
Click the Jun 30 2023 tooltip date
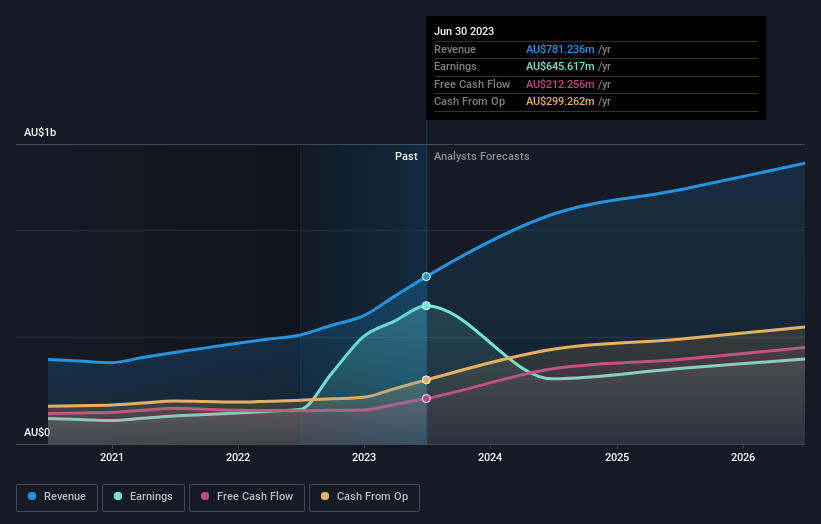click(x=464, y=31)
